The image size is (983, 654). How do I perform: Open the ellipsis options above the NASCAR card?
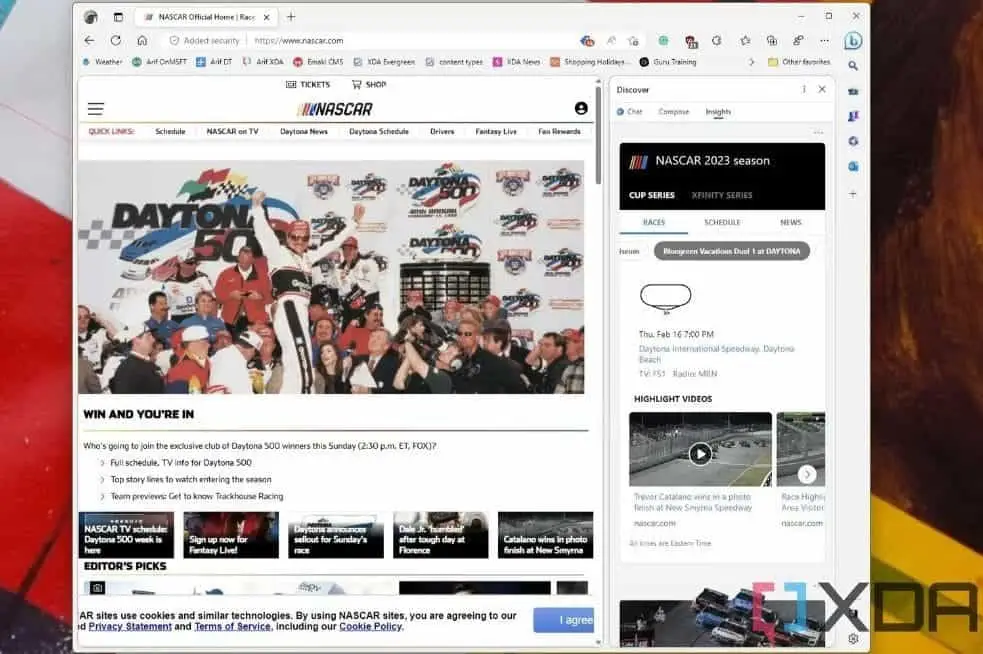pyautogui.click(x=818, y=133)
